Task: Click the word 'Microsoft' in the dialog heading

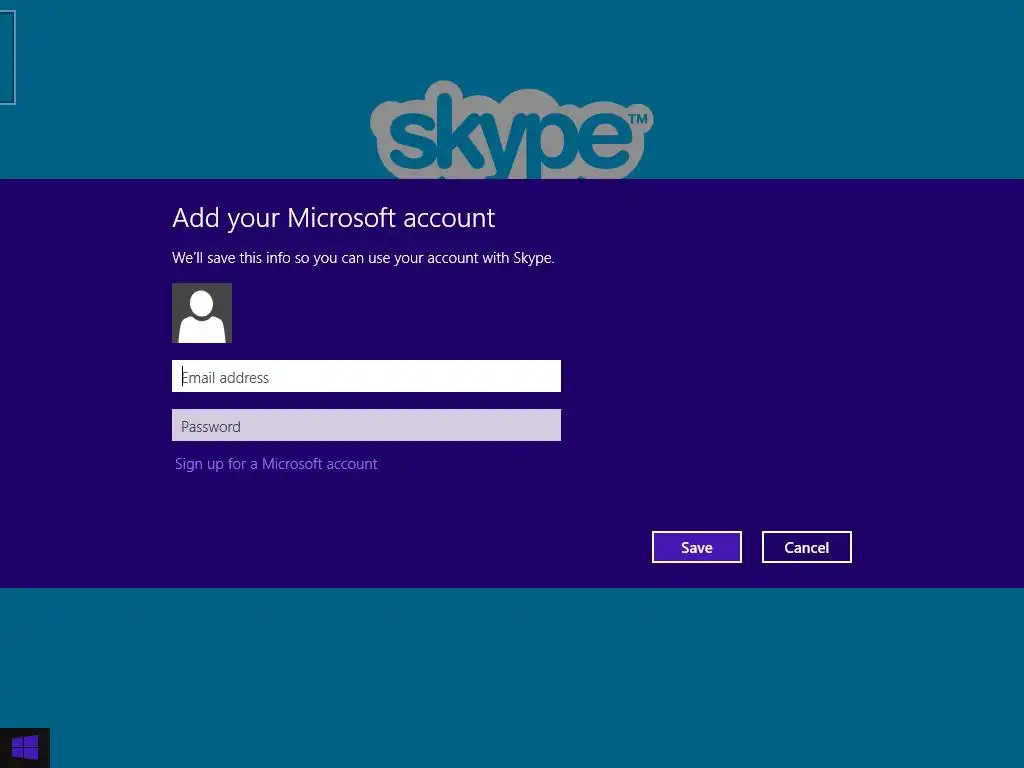Action: click(341, 217)
